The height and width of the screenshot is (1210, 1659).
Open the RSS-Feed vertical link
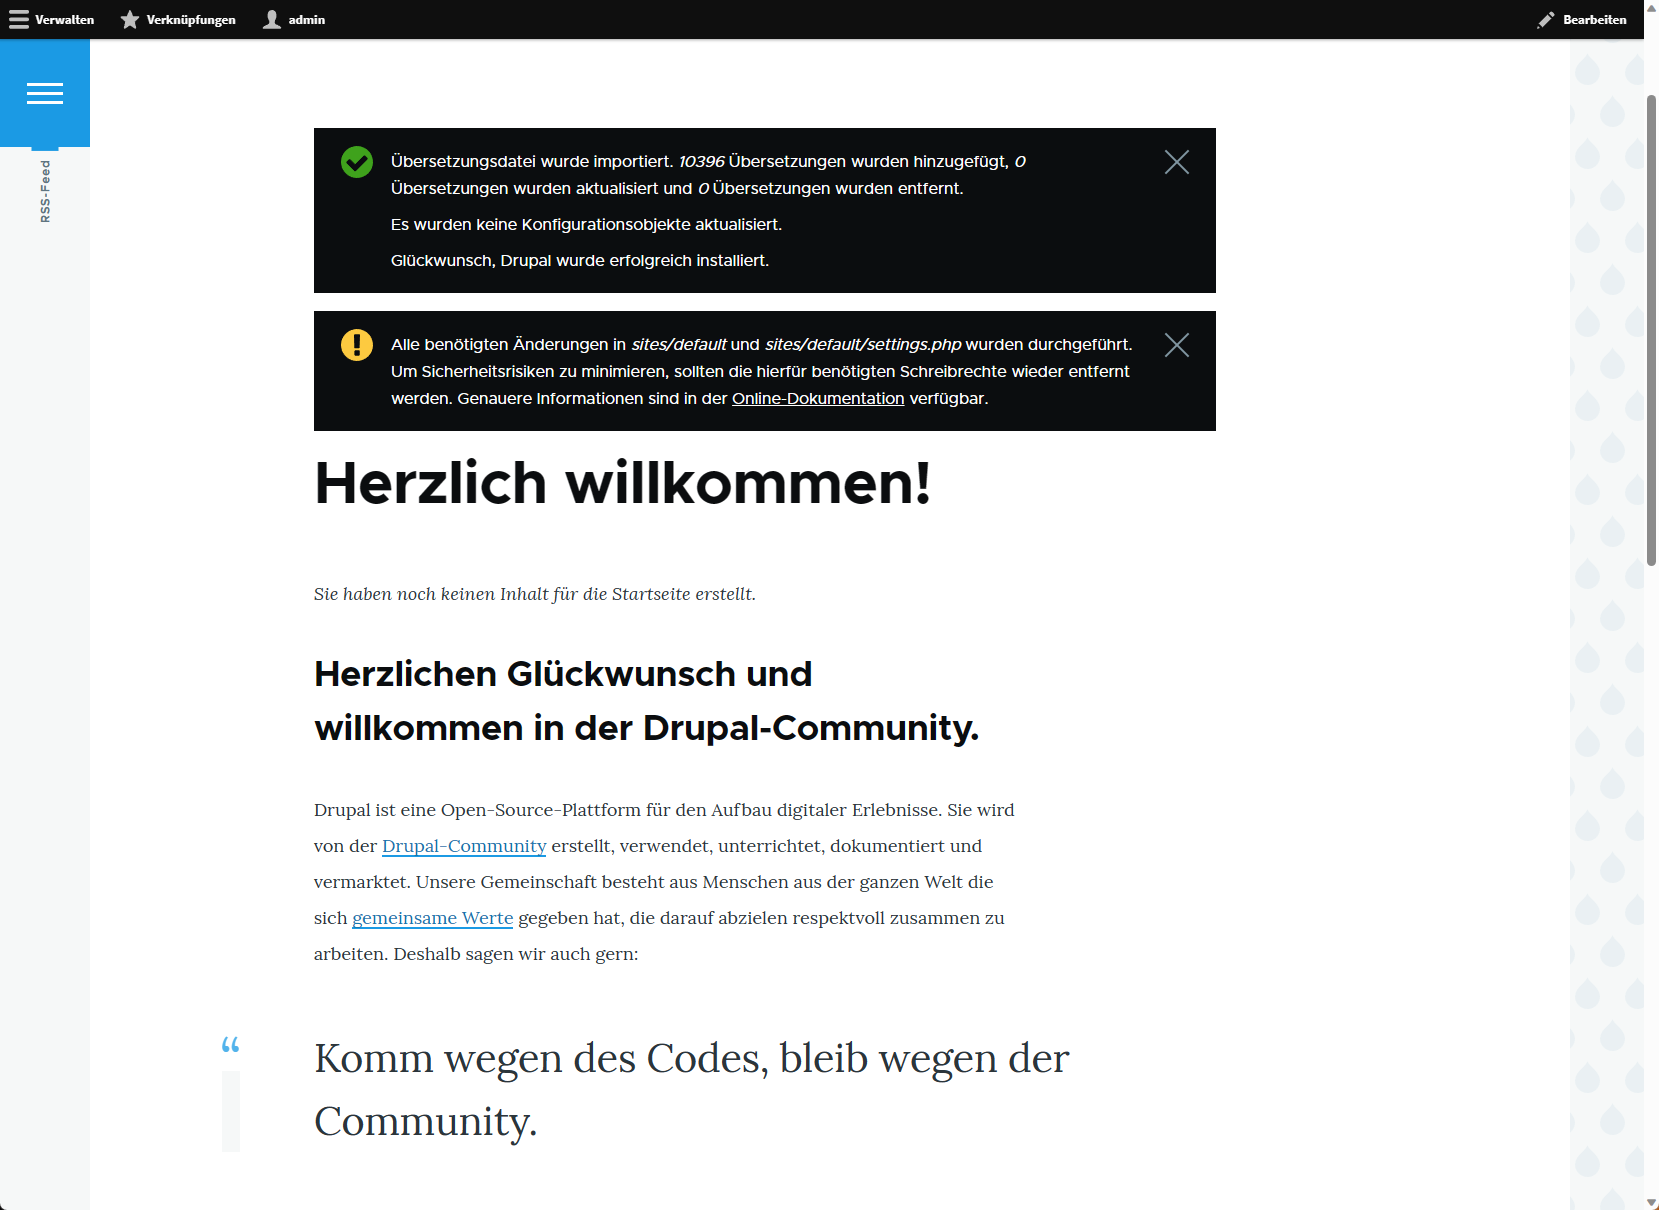(45, 191)
